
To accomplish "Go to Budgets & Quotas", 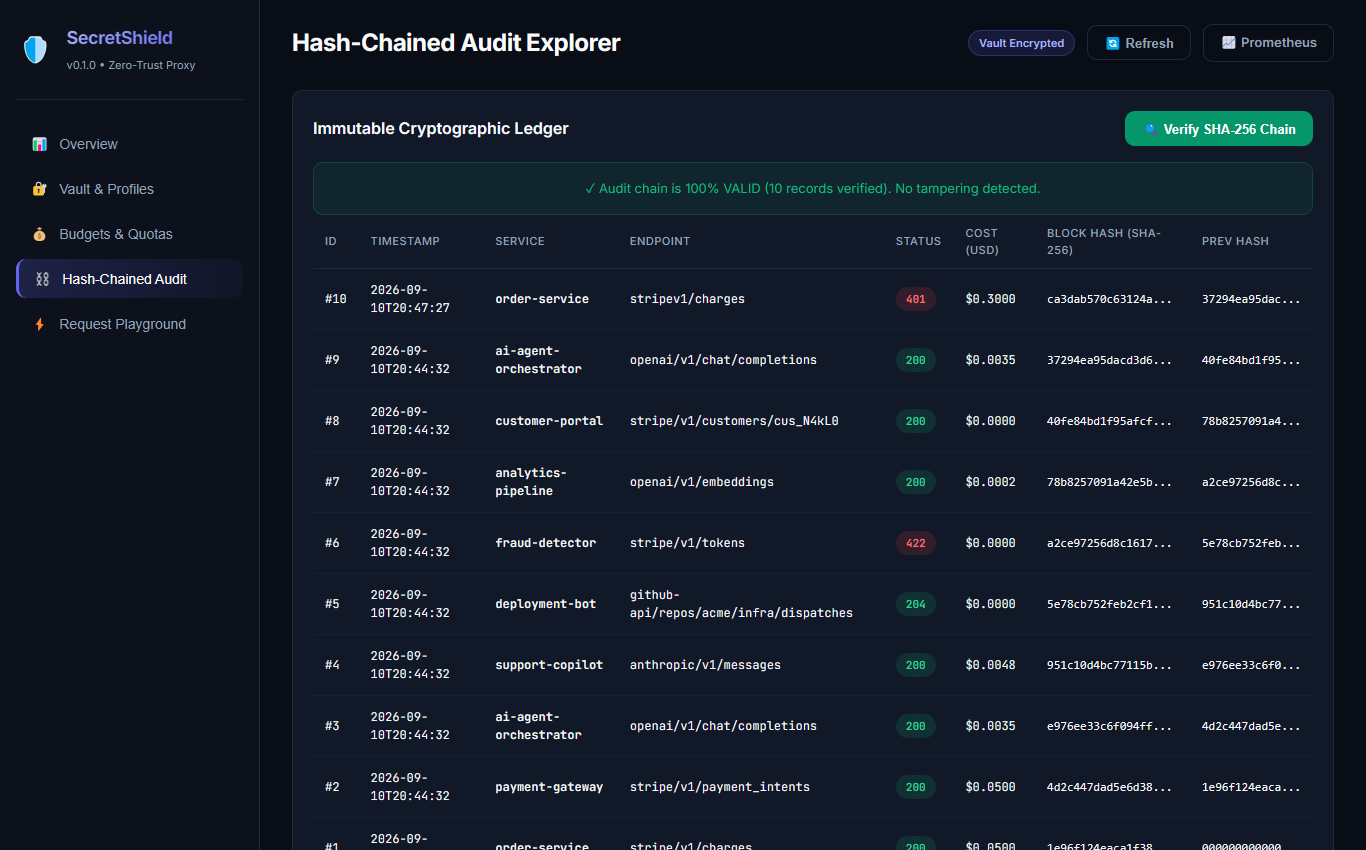I will 129,234.
